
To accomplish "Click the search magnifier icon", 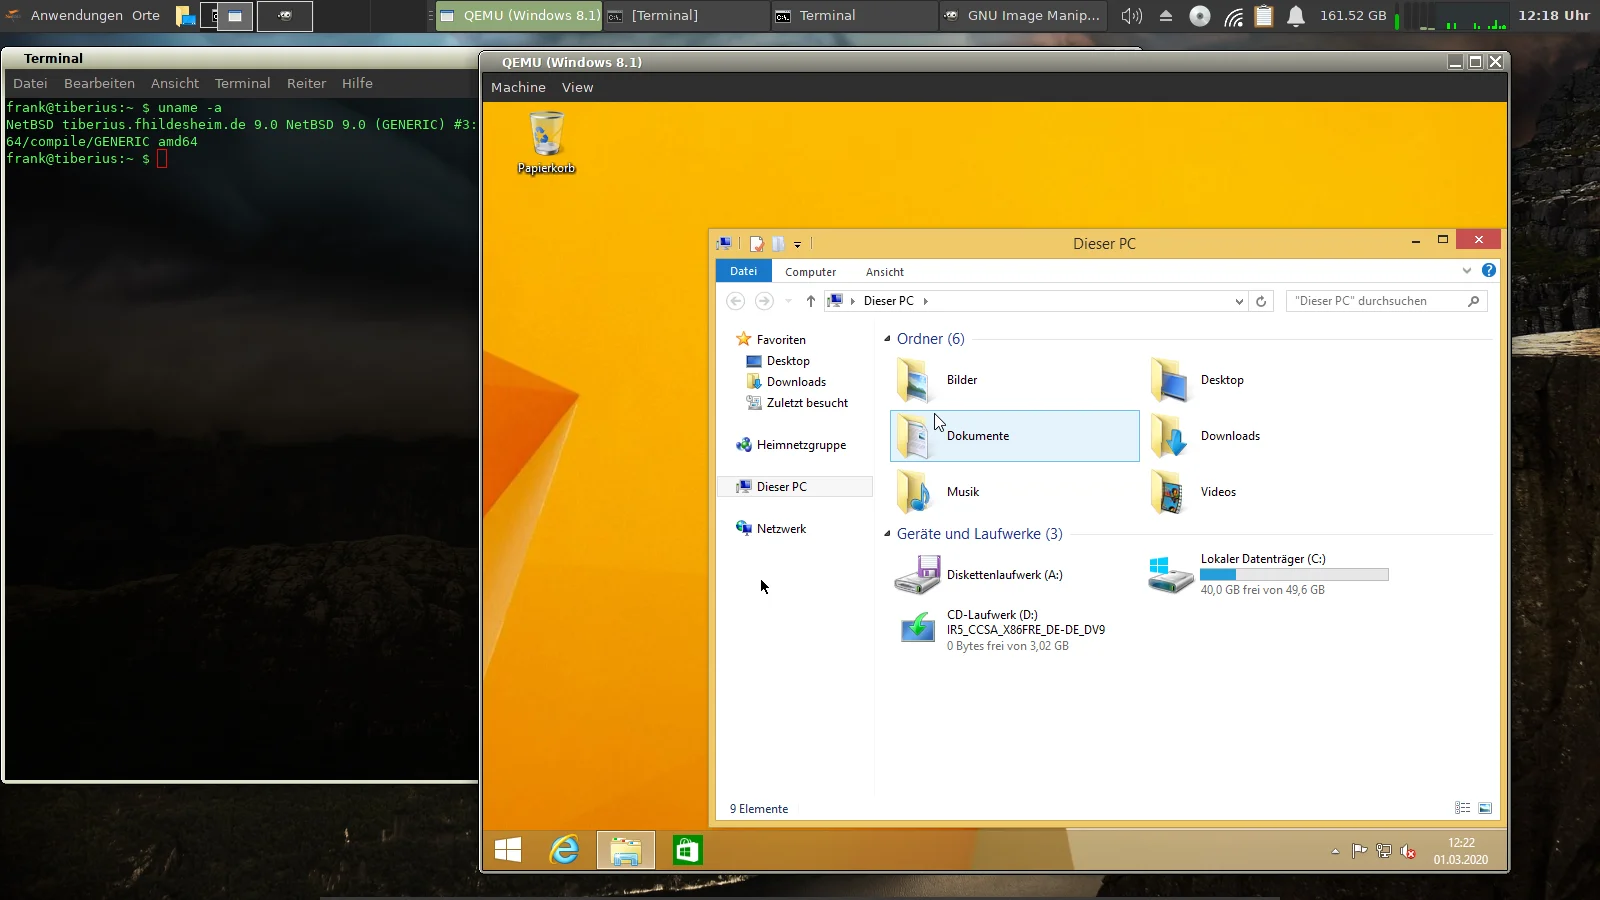I will click(x=1473, y=301).
